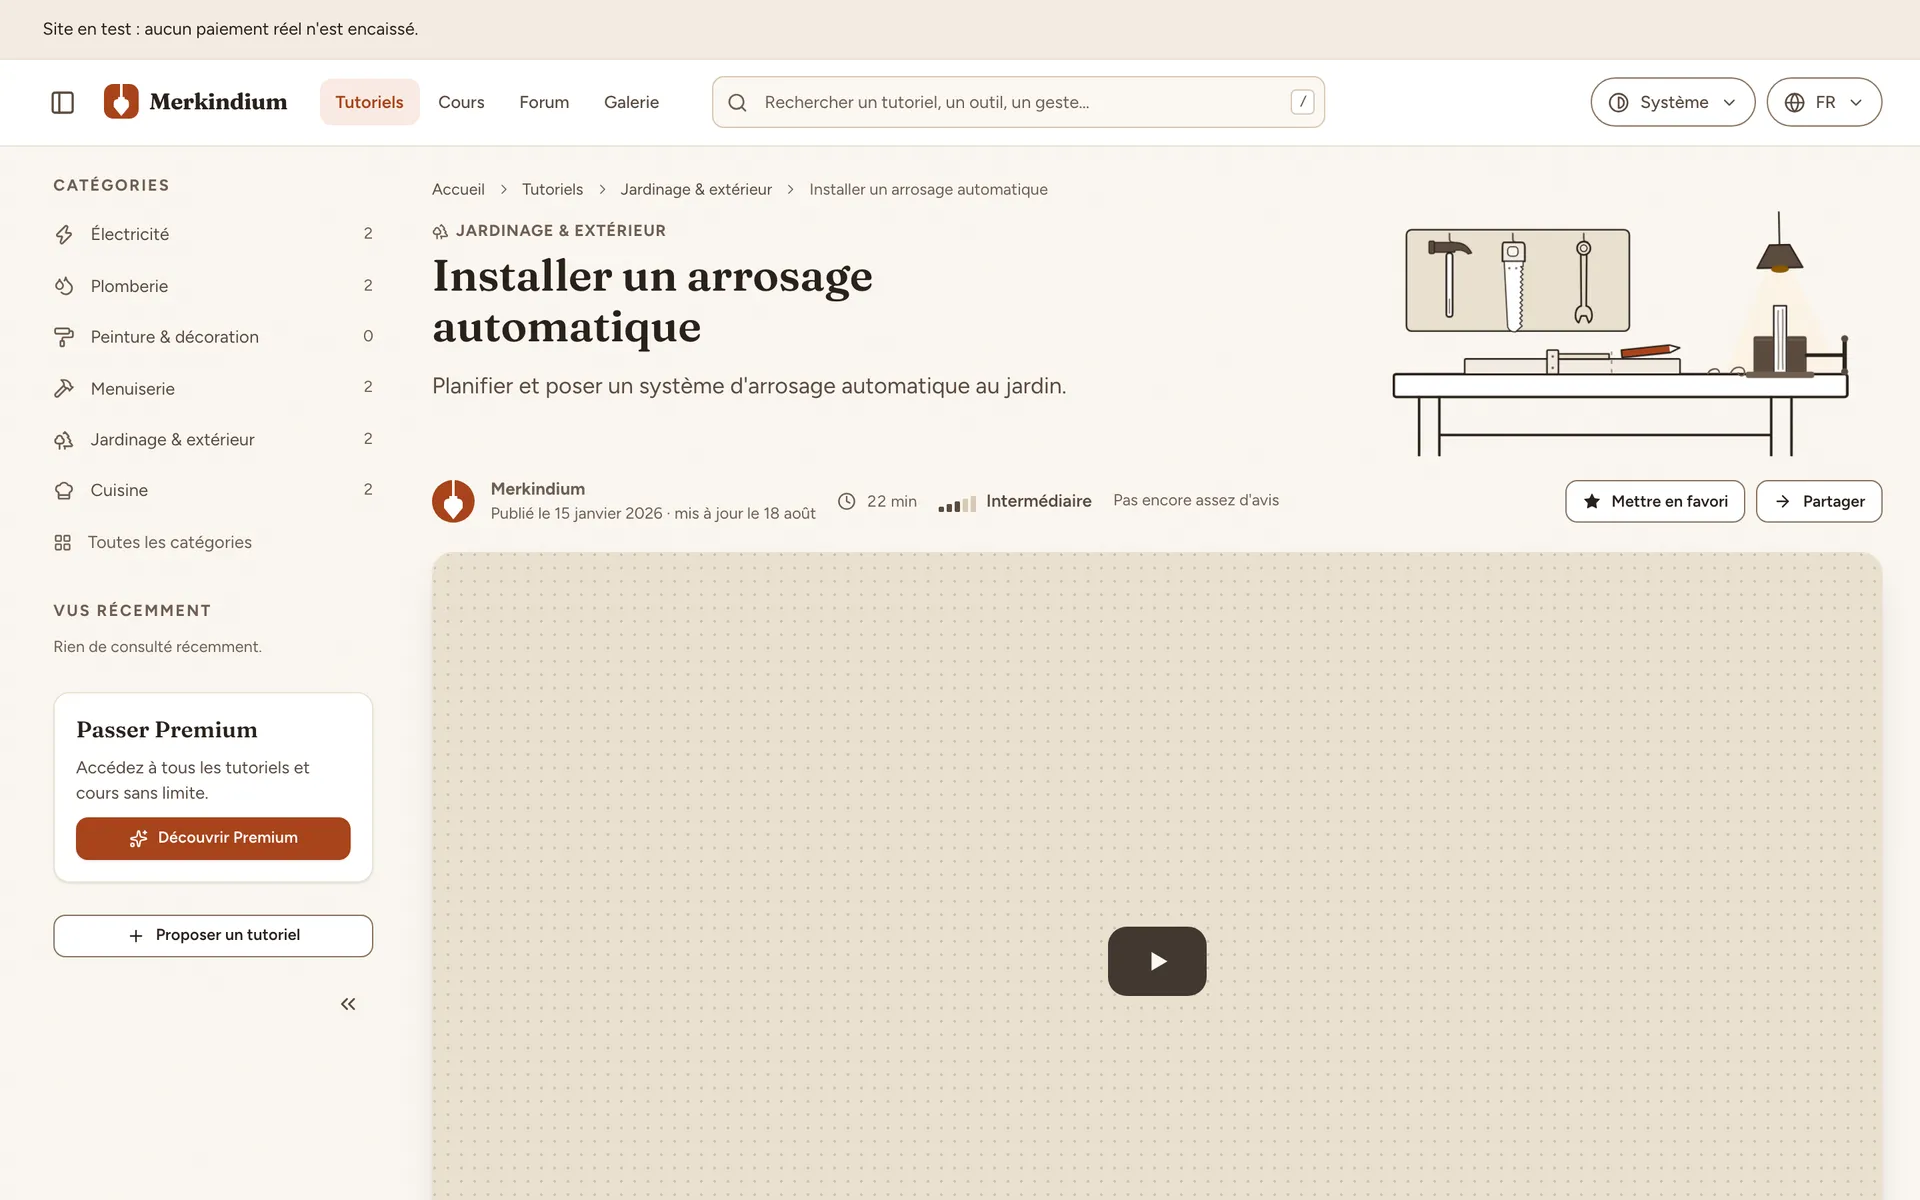The width and height of the screenshot is (1920, 1200).
Task: Click the Électricité lightning icon
Action: pyautogui.click(x=64, y=234)
